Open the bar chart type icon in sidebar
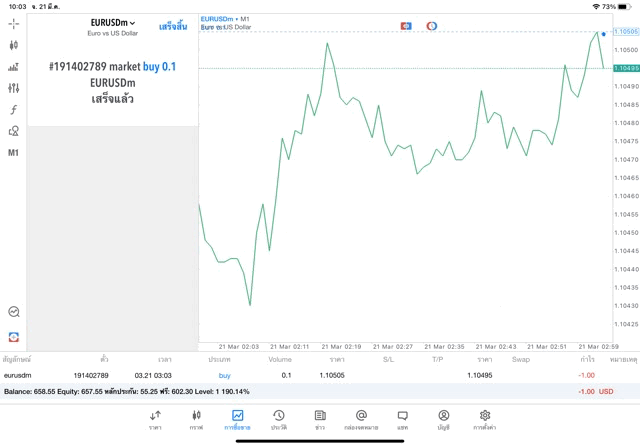The height and width of the screenshot is (447, 640). [13, 67]
